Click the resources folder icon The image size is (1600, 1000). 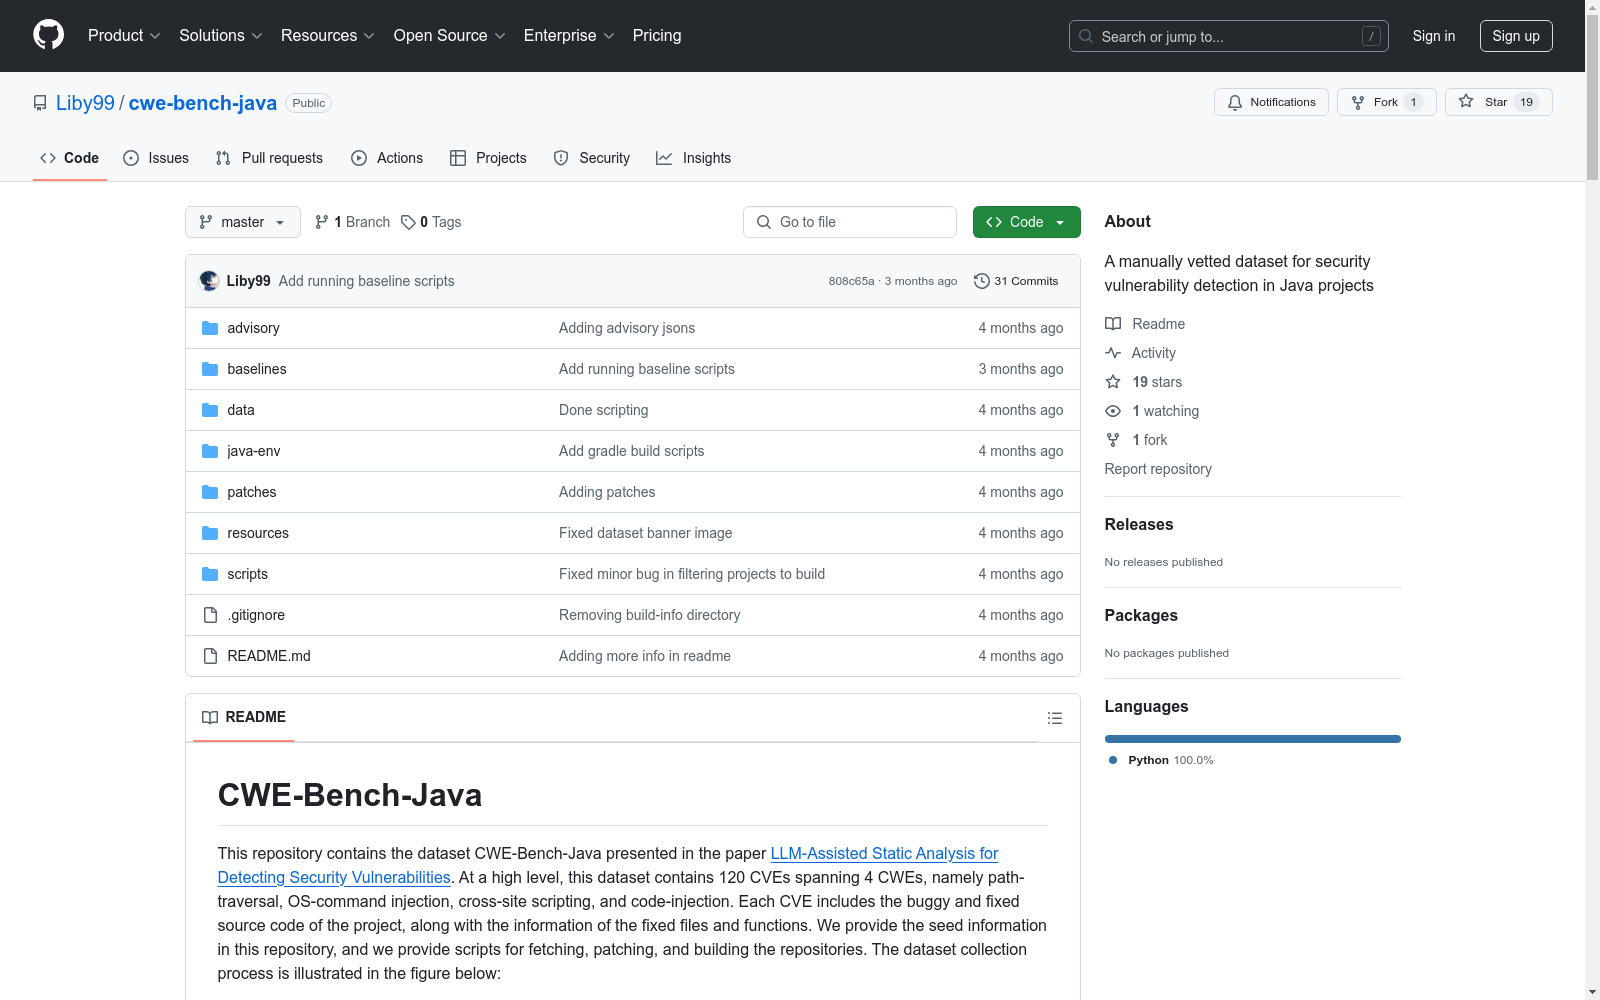[210, 533]
